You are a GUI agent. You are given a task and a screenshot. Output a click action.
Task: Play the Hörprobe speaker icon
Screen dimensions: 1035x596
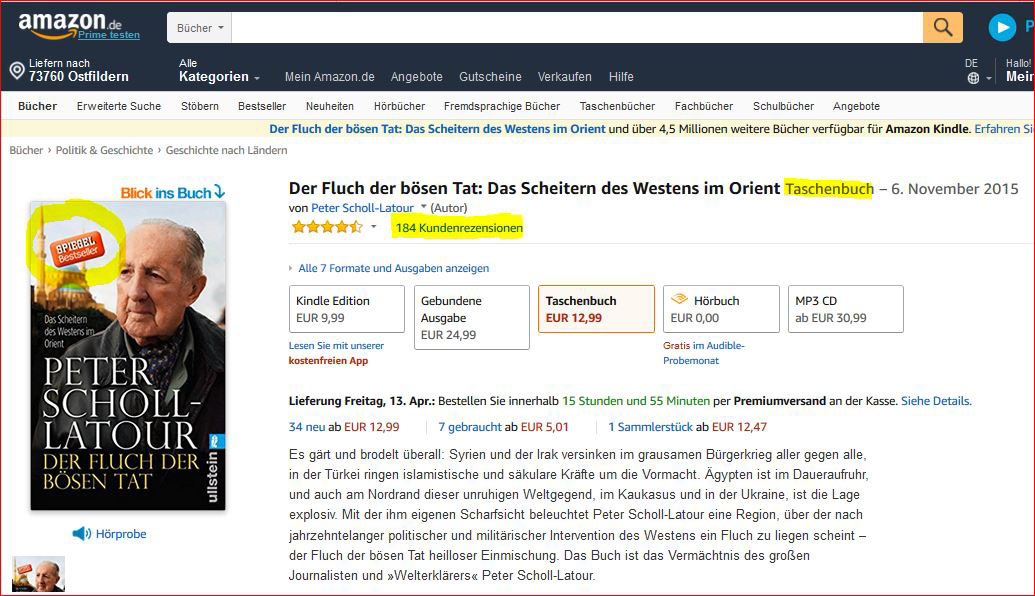click(82, 533)
